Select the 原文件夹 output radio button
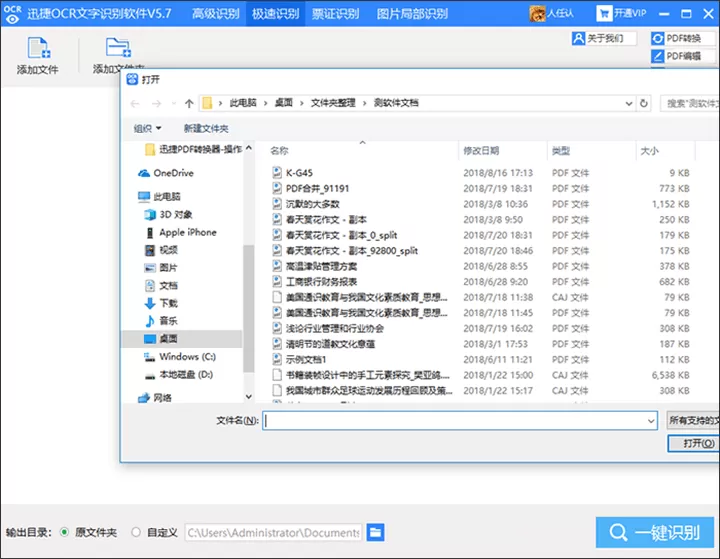This screenshot has height=559, width=720. coord(65,532)
